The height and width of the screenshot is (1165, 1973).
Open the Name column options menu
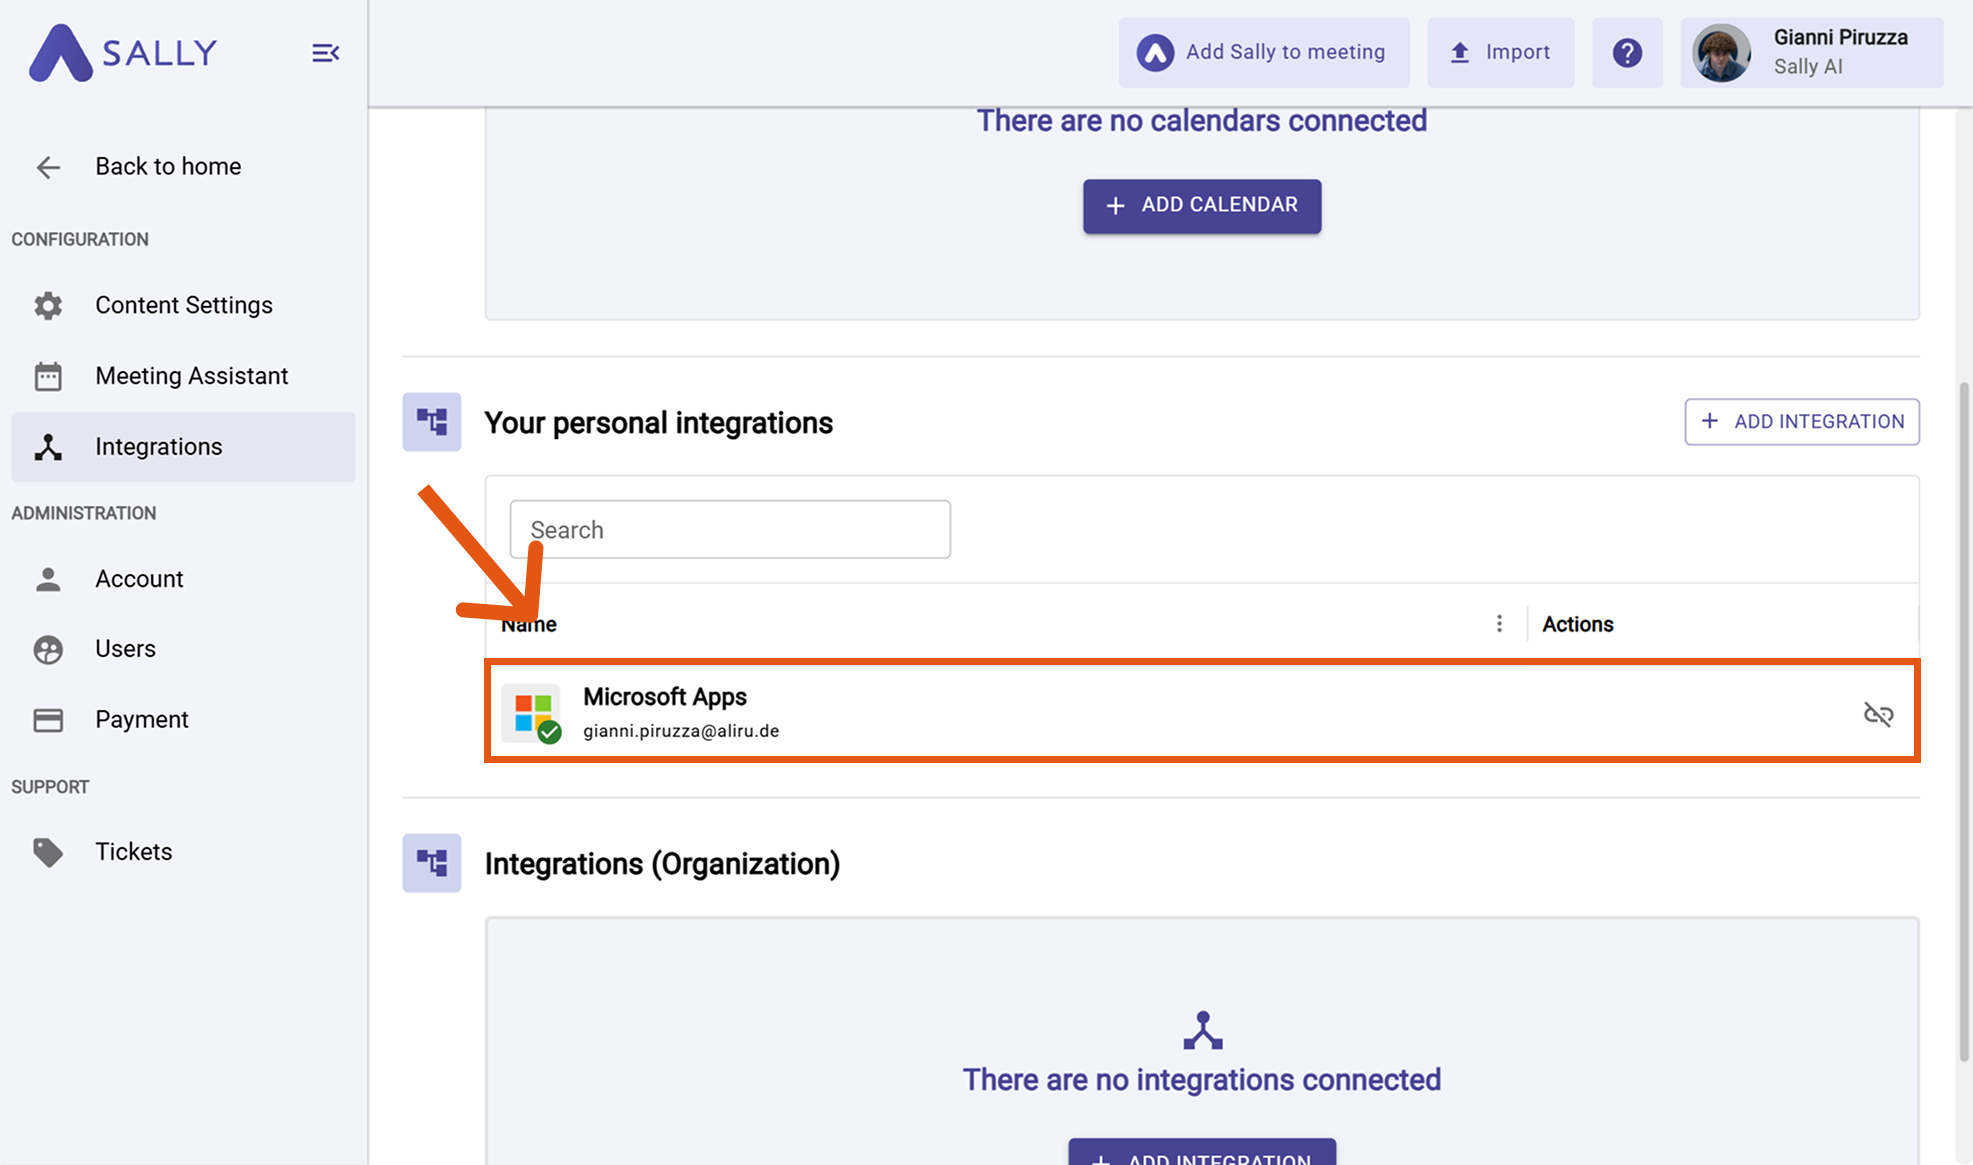pyautogui.click(x=1498, y=624)
